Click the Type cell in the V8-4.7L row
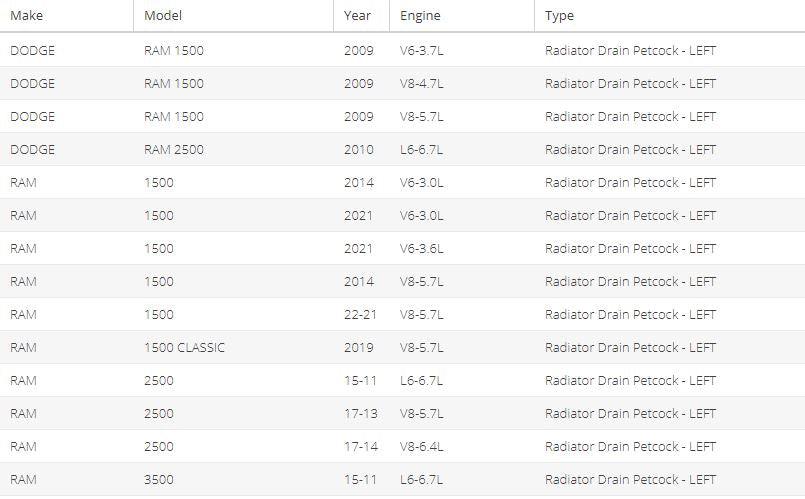This screenshot has height=499, width=805. point(630,83)
